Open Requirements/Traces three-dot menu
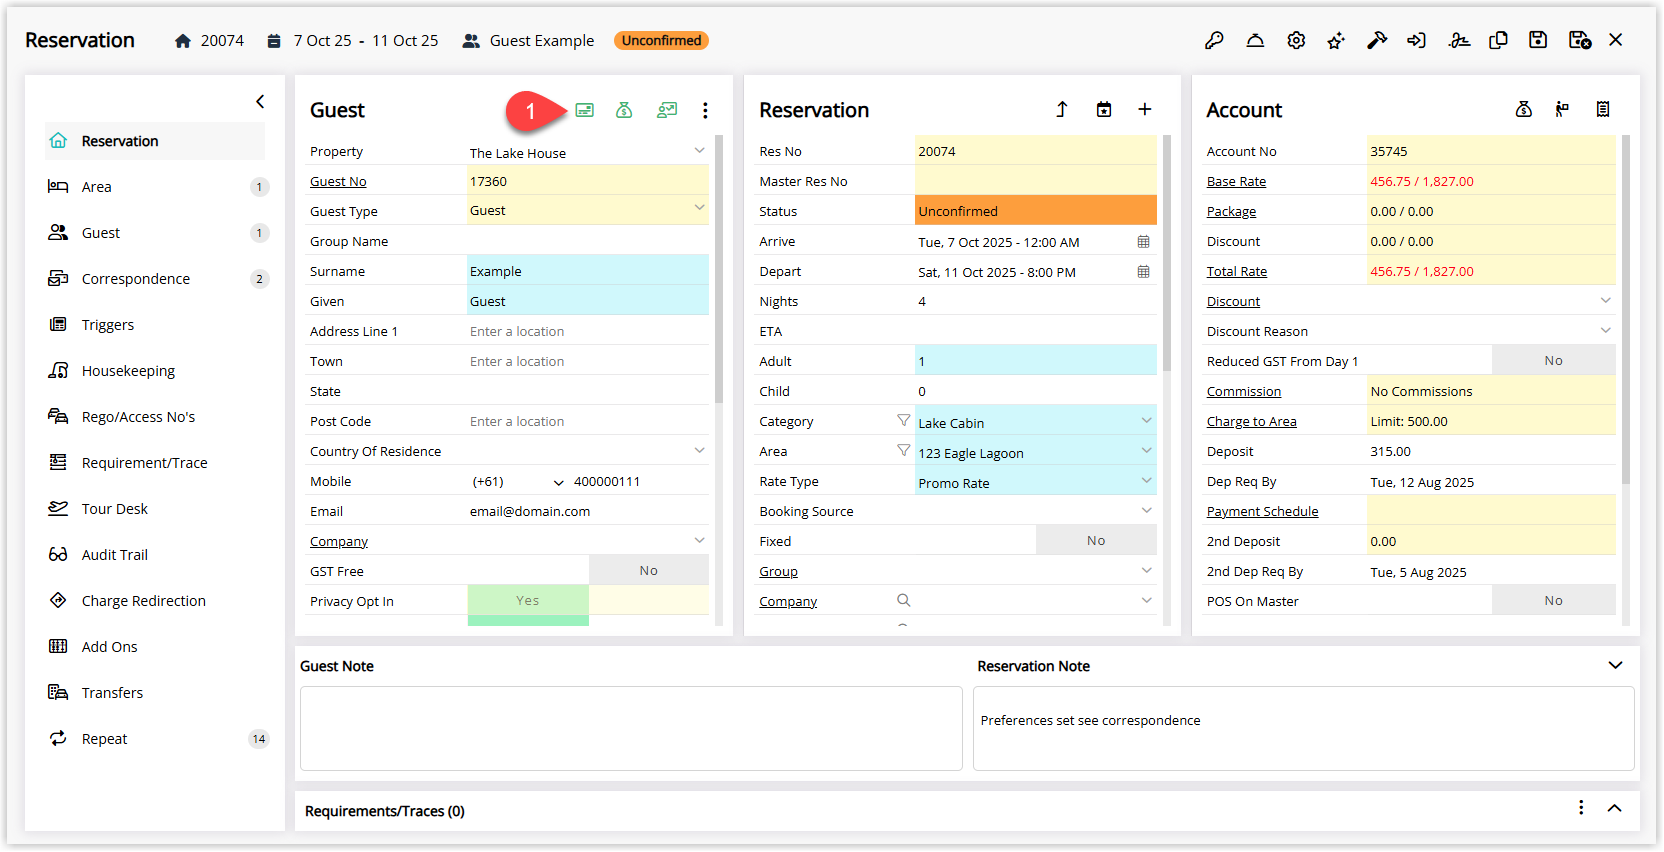Screen dimensions: 1664x852 point(1581,807)
